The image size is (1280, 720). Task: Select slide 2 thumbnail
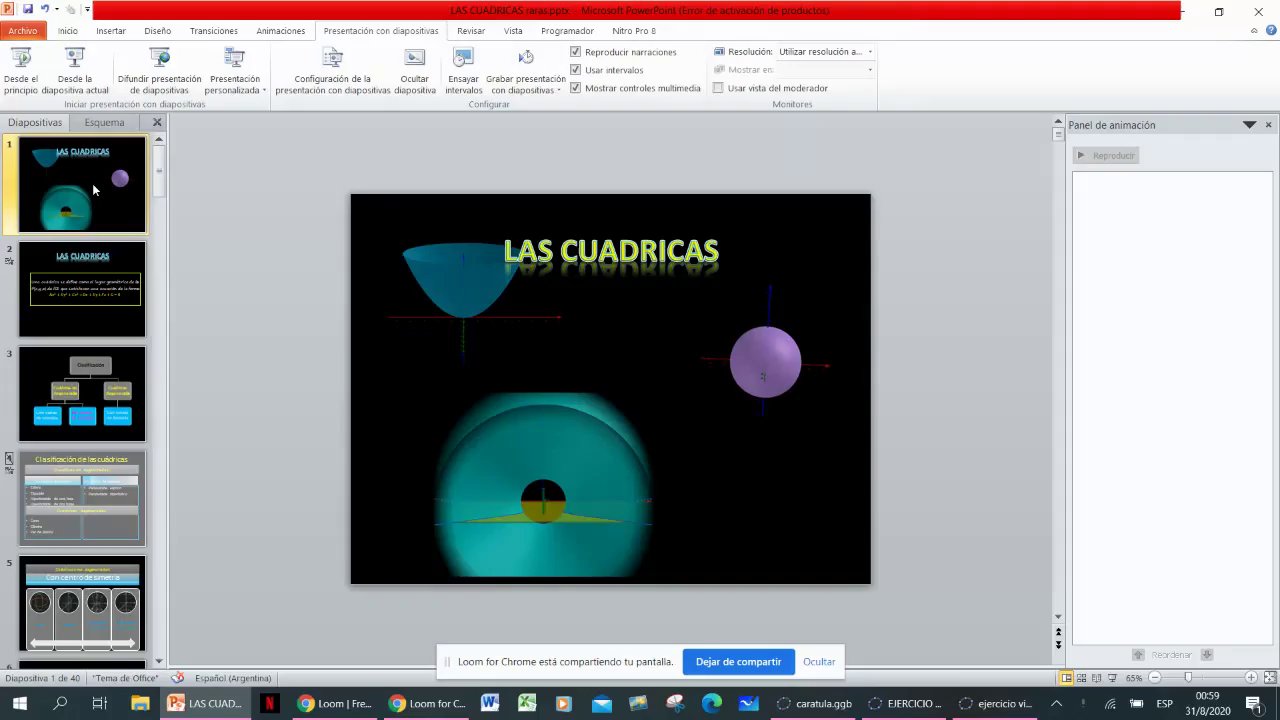click(x=82, y=289)
